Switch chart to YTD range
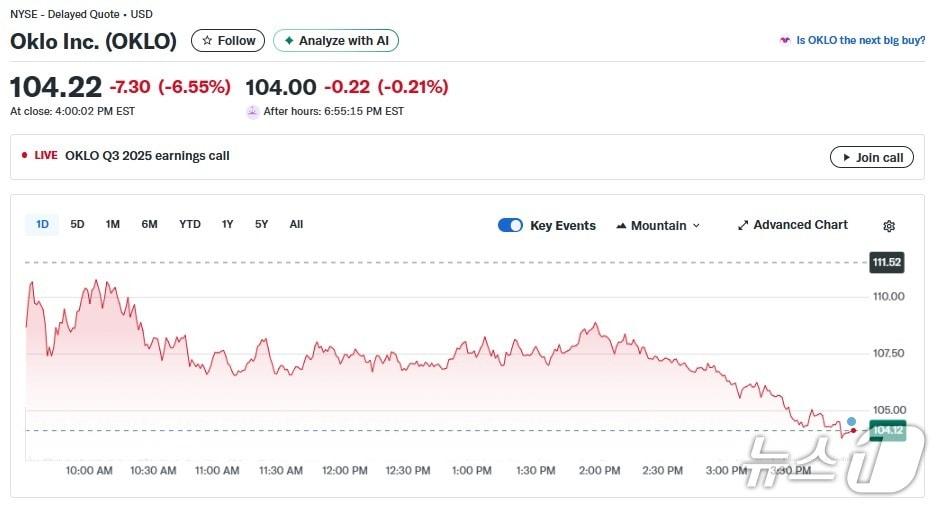Image resolution: width=939 pixels, height=507 pixels. (190, 224)
